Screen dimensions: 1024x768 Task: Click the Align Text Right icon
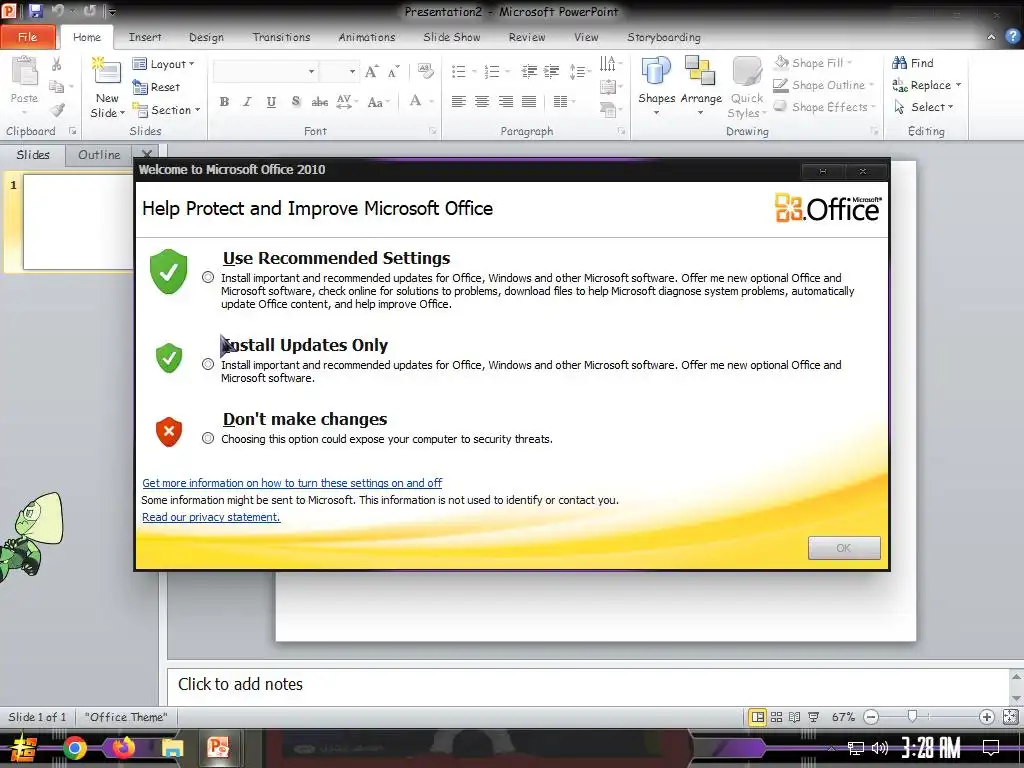pos(505,102)
